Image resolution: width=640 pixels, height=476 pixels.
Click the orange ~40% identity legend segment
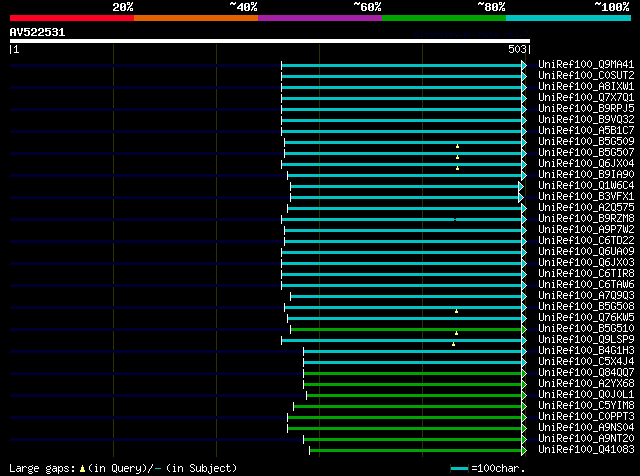tap(196, 18)
